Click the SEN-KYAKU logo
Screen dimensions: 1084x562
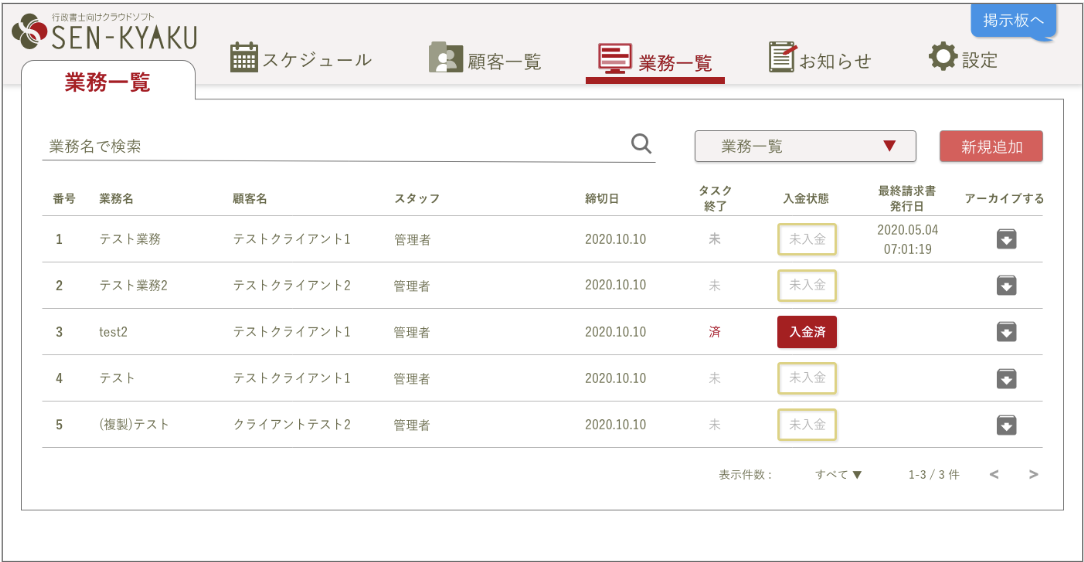click(105, 34)
